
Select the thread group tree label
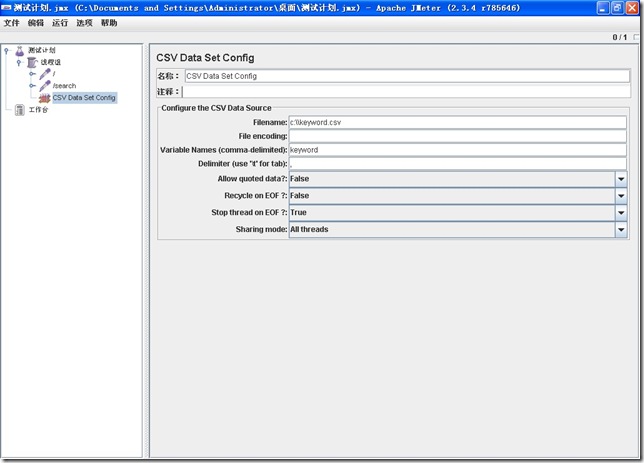coord(51,62)
